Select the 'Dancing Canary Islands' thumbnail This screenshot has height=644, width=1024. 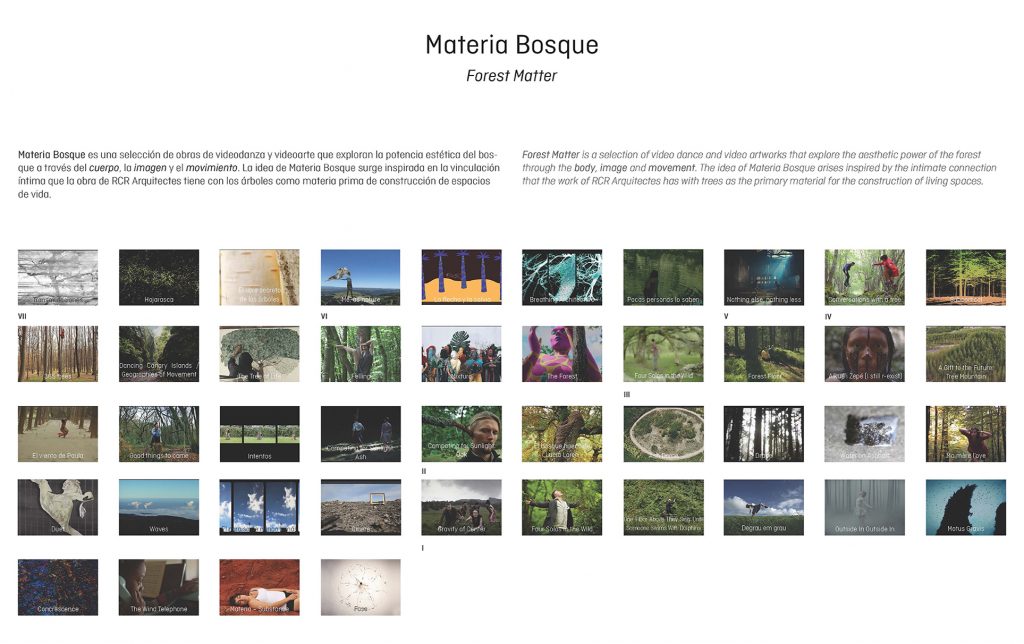[159, 353]
